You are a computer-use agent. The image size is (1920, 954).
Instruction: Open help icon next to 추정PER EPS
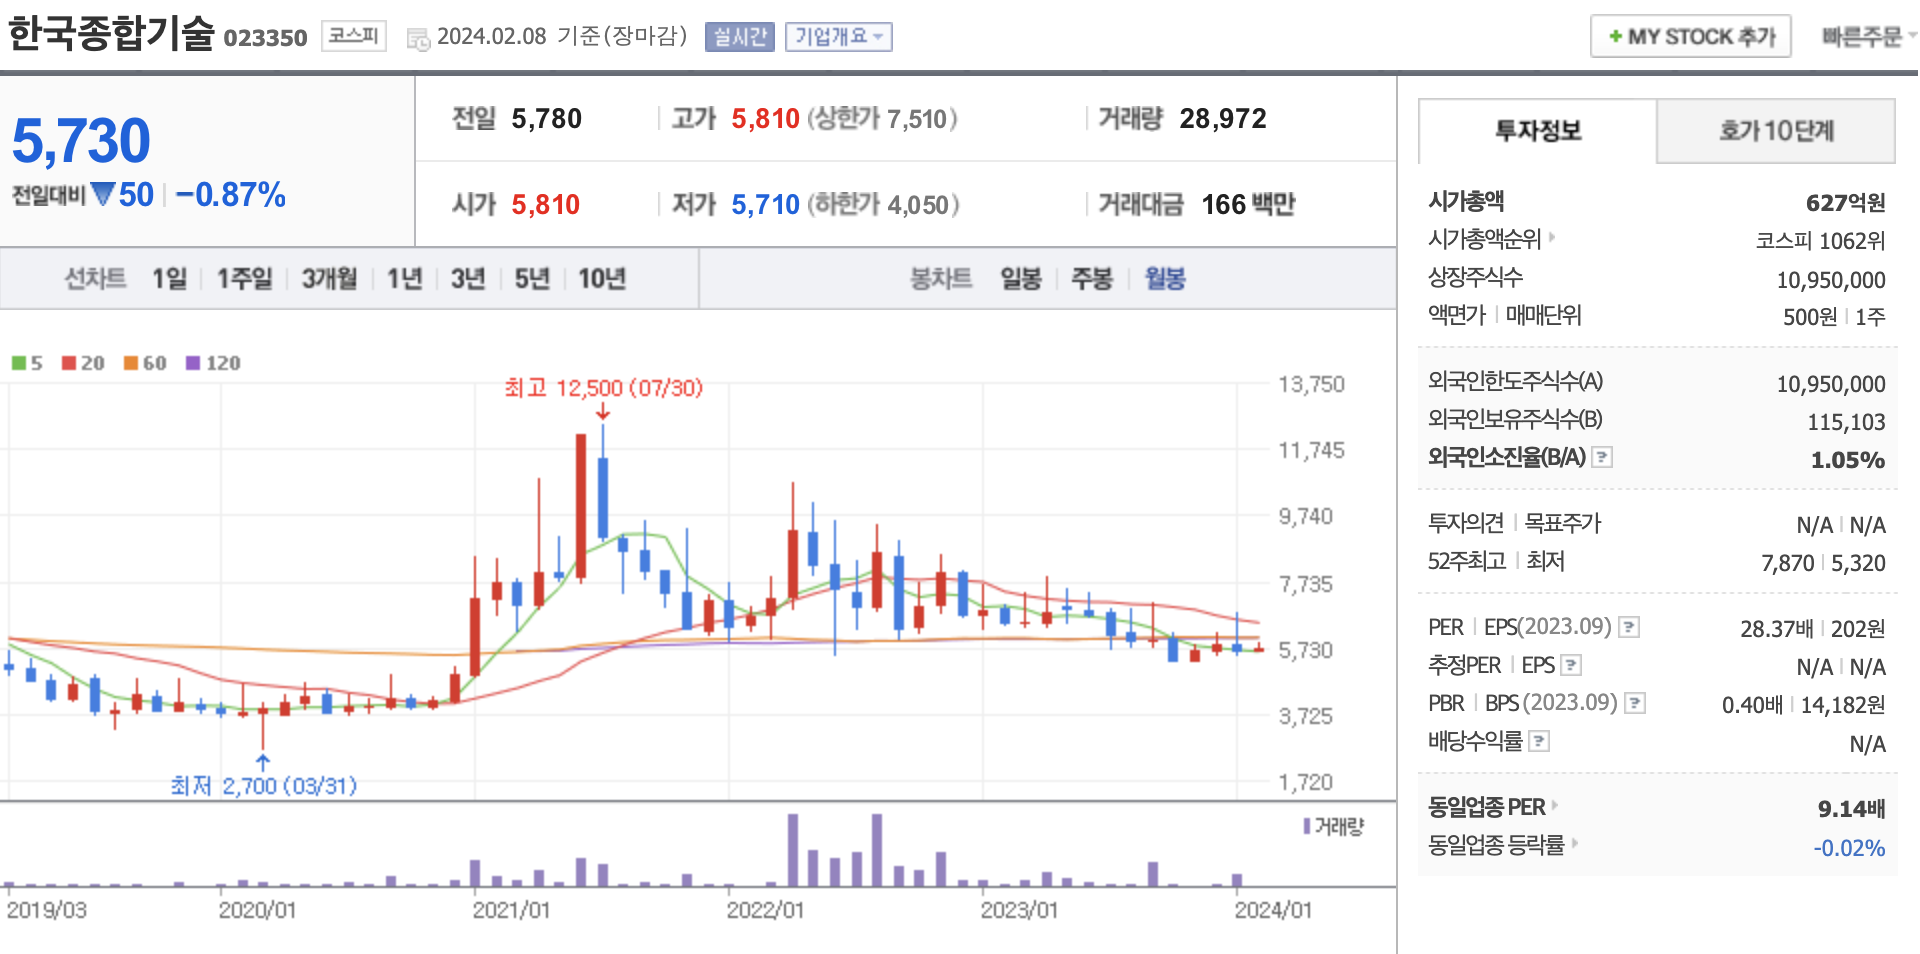coord(1571,665)
